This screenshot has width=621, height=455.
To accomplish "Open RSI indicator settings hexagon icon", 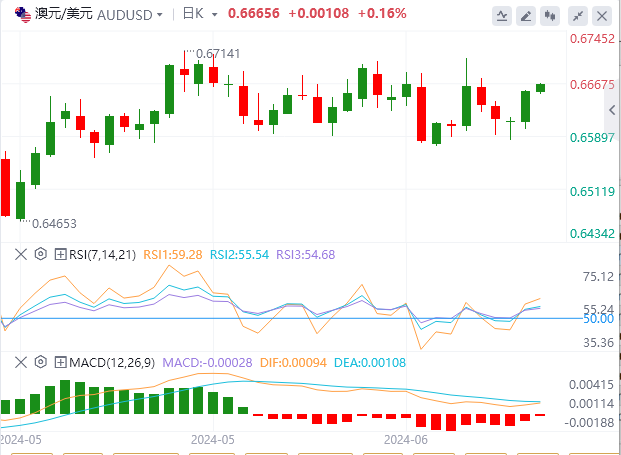I will point(40,254).
